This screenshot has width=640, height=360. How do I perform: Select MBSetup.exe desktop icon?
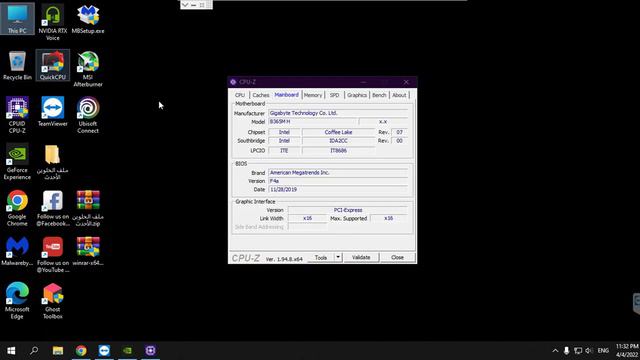(x=88, y=19)
